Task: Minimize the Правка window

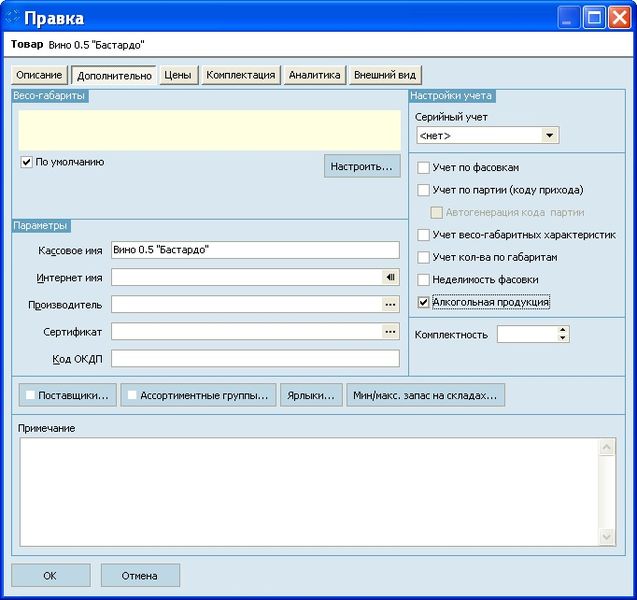Action: pyautogui.click(x=569, y=18)
